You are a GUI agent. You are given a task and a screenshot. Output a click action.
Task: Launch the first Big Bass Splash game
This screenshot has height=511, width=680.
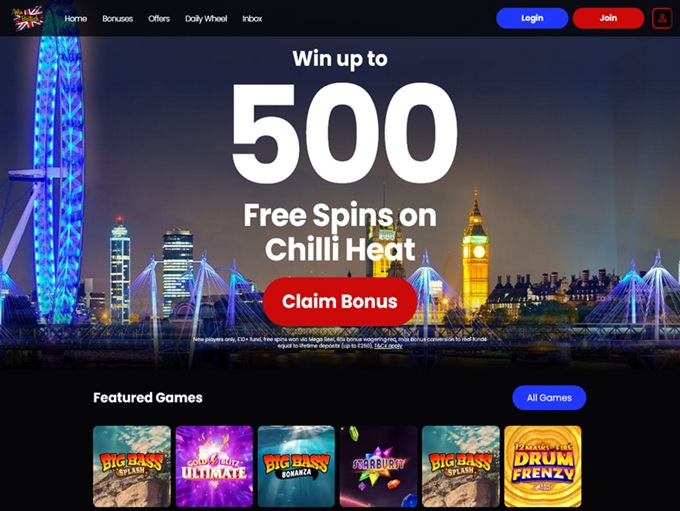[132, 466]
